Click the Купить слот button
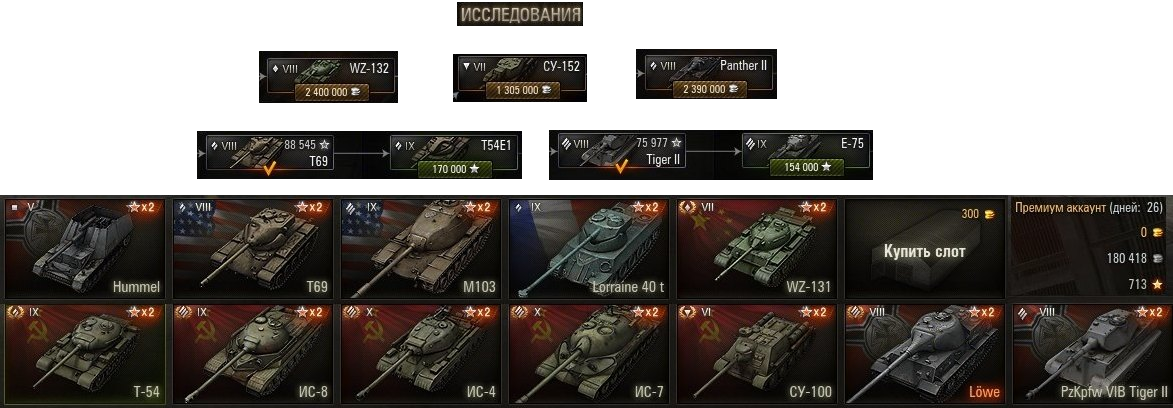The width and height of the screenshot is (1173, 408). [x=924, y=249]
